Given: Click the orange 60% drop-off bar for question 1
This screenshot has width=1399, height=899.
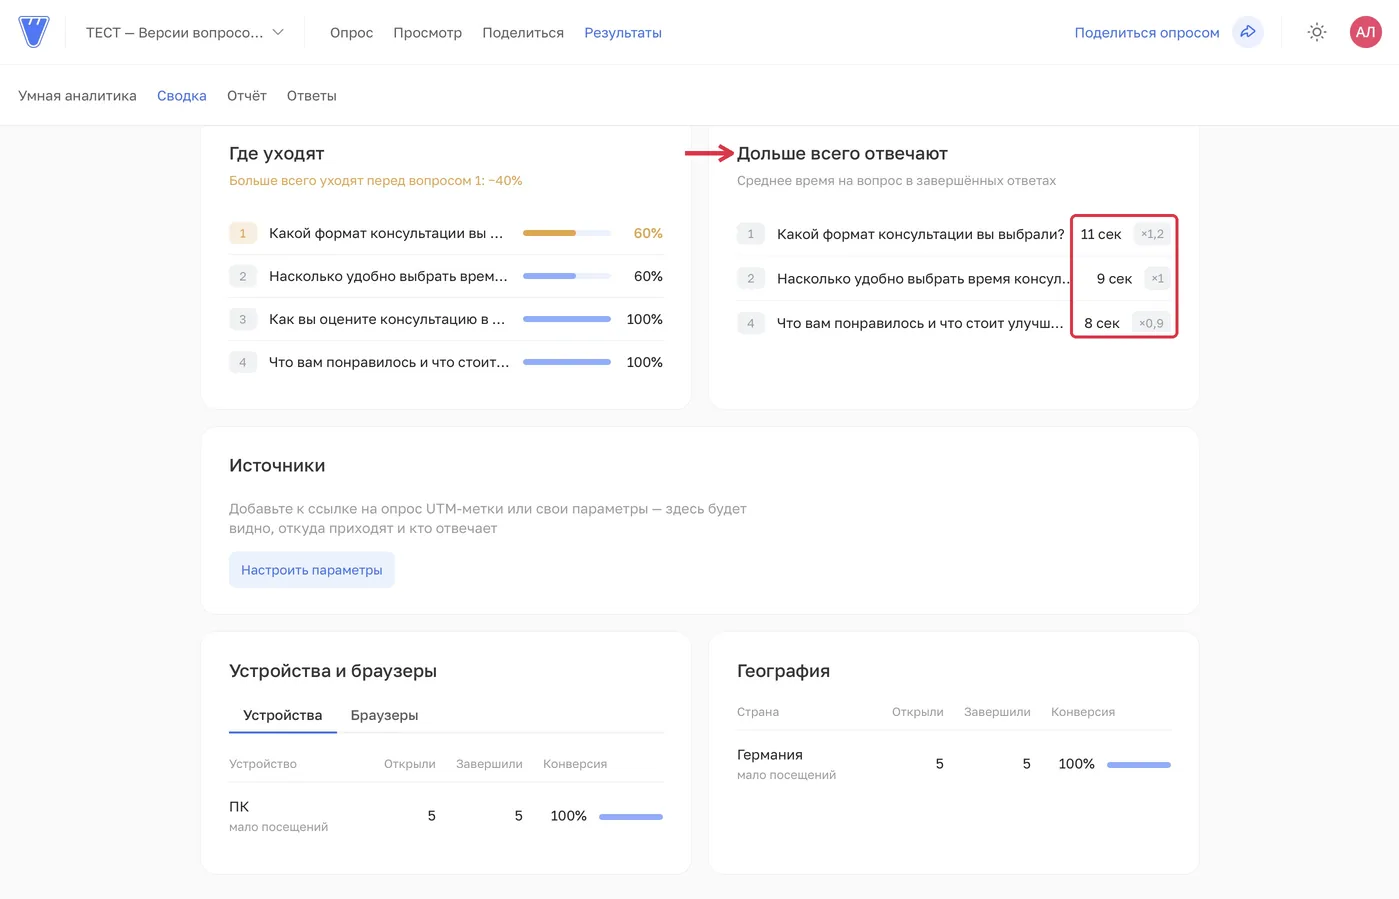Looking at the screenshot, I should point(567,233).
